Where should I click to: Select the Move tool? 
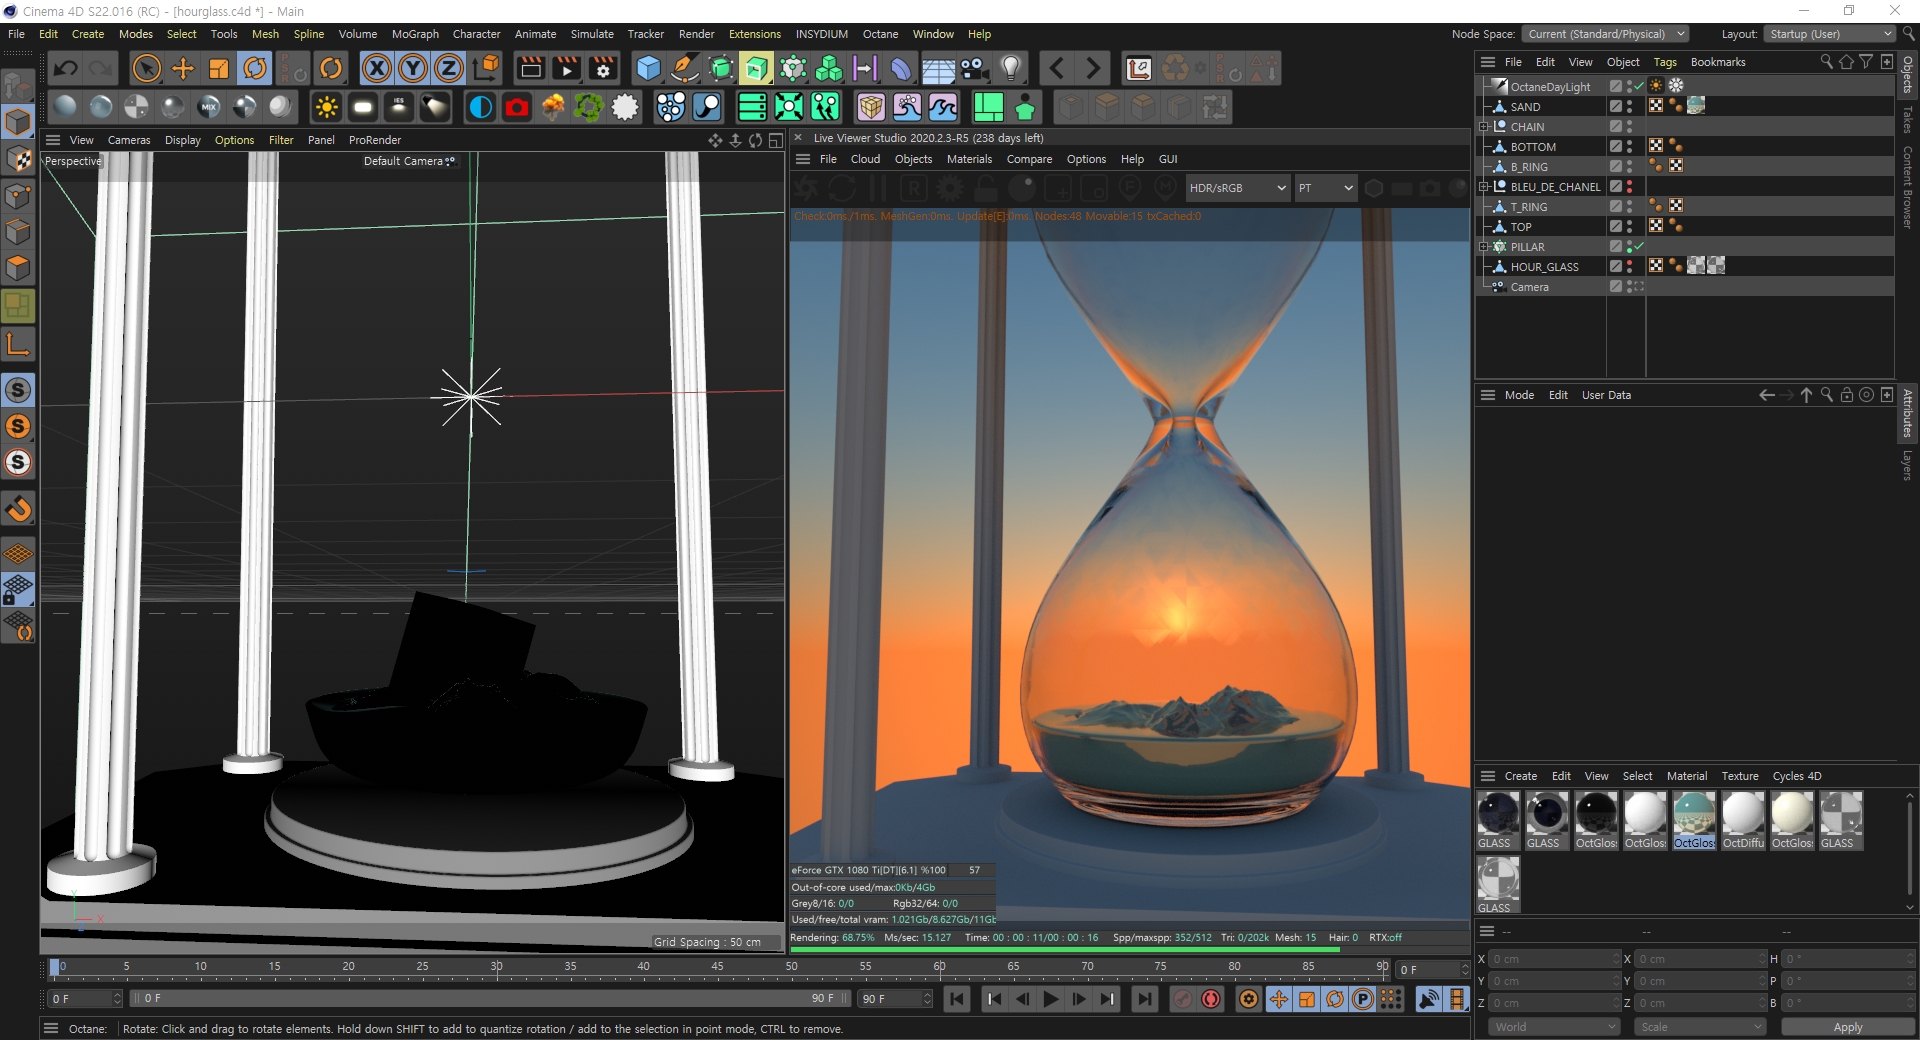tap(183, 69)
